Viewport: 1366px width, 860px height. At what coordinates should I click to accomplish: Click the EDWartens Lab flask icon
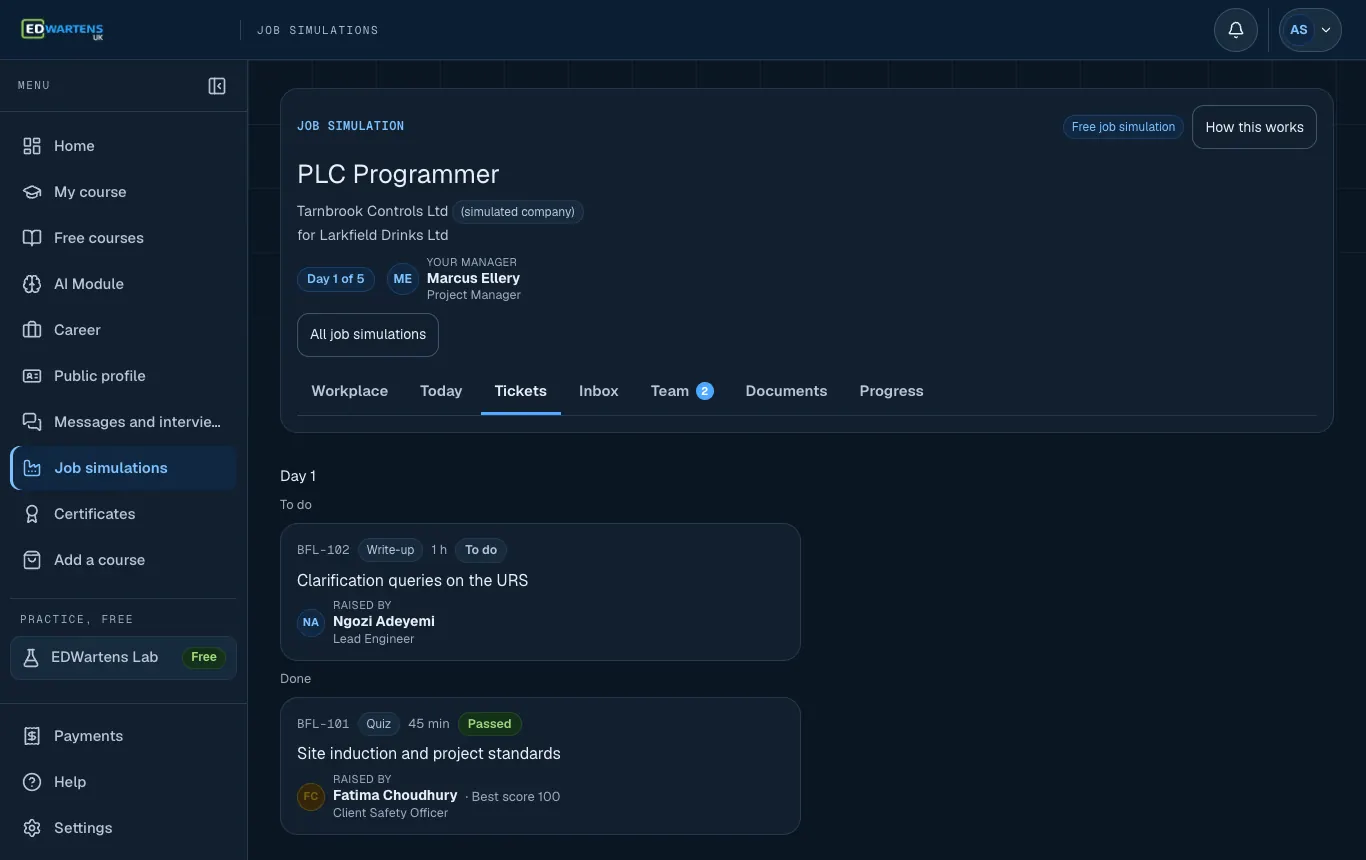31,657
